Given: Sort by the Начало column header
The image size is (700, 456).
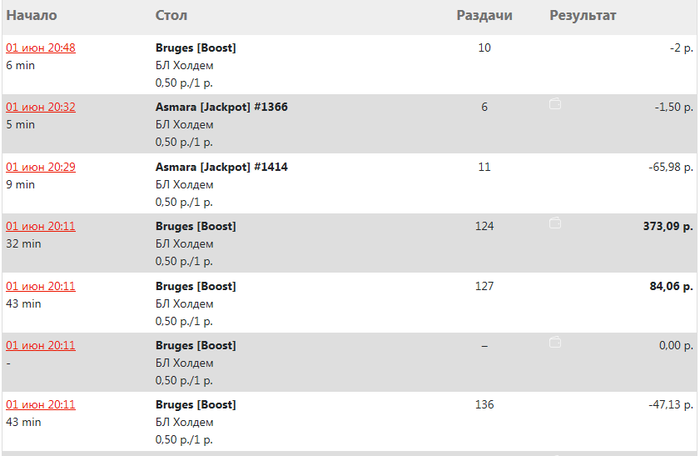Looking at the screenshot, I should (32, 15).
